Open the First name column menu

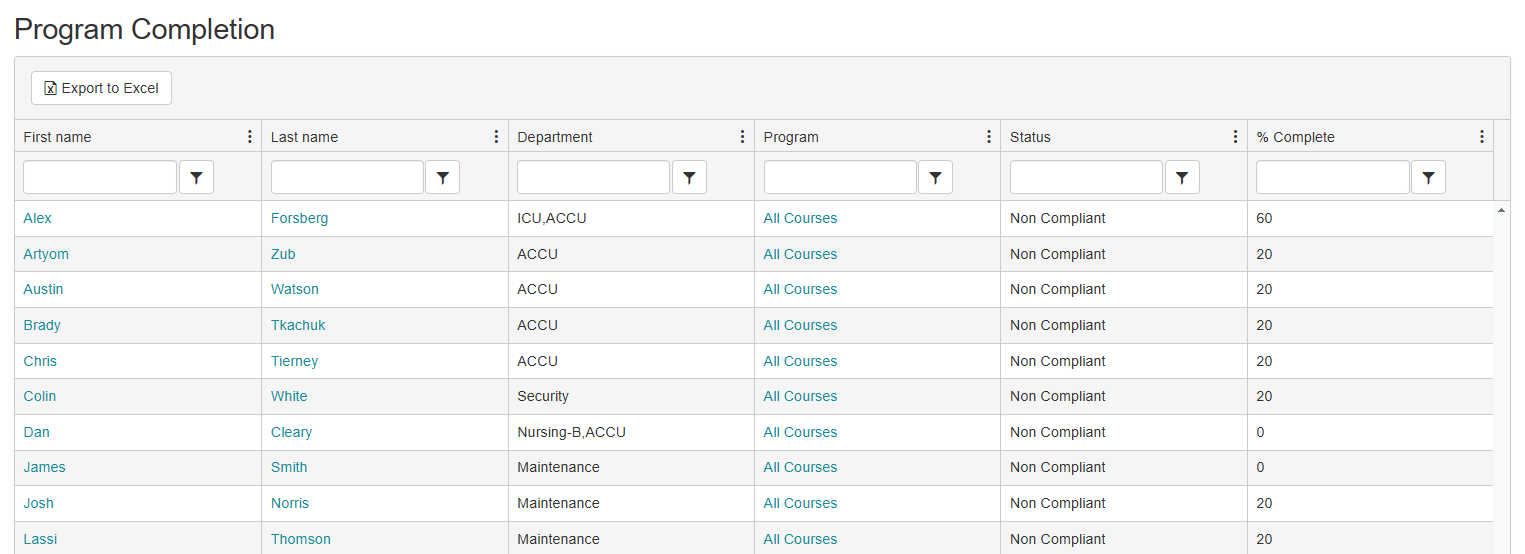[249, 137]
